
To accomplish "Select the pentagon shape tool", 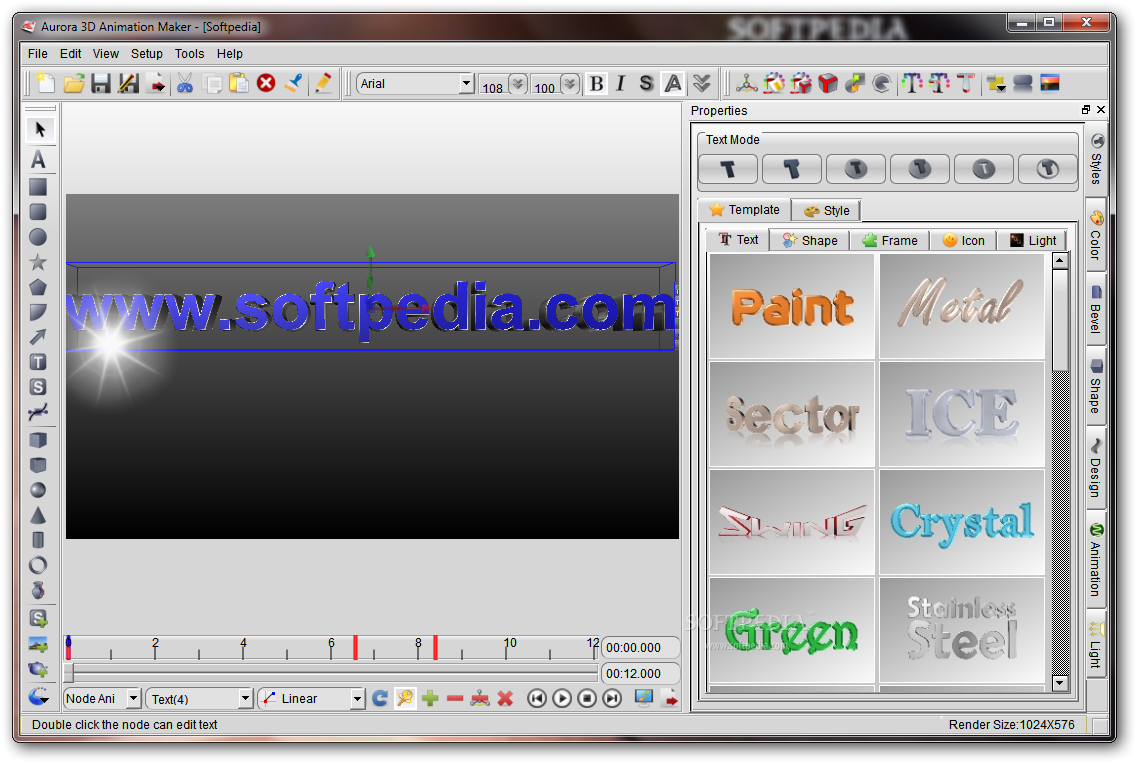I will [38, 287].
